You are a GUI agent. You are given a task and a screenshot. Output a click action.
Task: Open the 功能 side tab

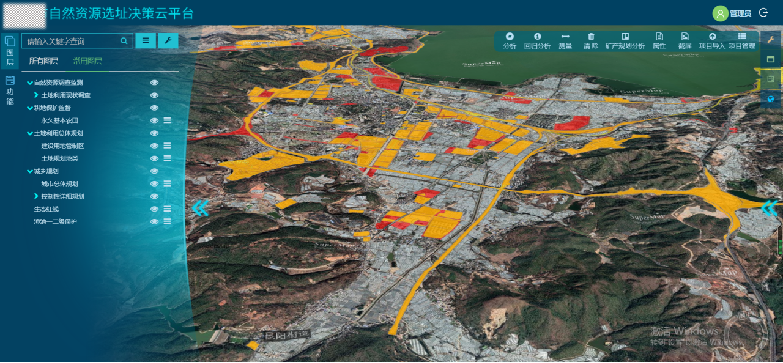[10, 91]
